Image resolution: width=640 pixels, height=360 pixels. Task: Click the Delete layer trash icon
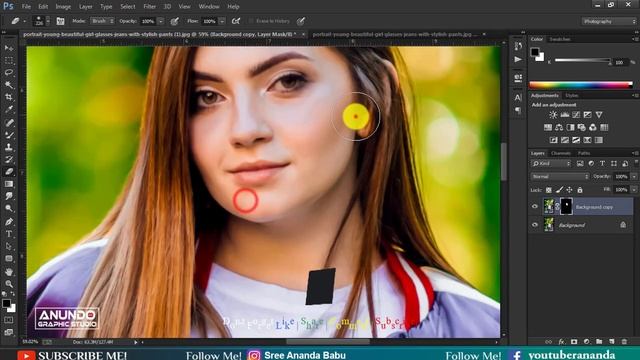pos(624,342)
